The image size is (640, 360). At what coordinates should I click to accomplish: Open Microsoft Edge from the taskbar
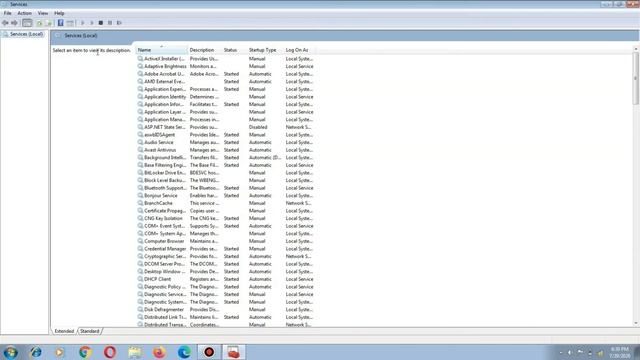click(184, 352)
